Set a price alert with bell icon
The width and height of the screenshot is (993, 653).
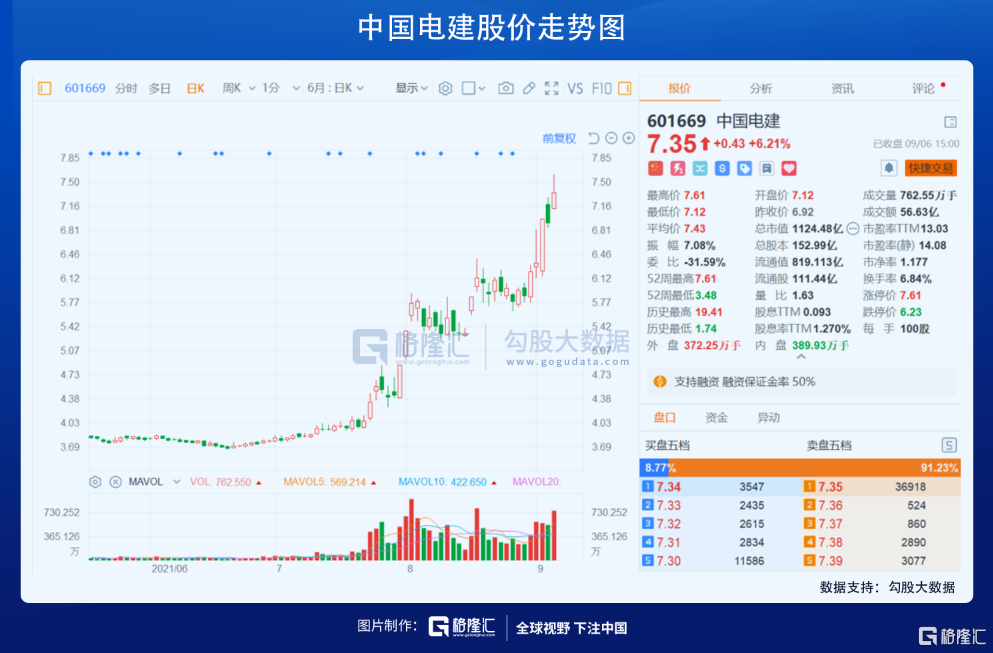pyautogui.click(x=889, y=168)
